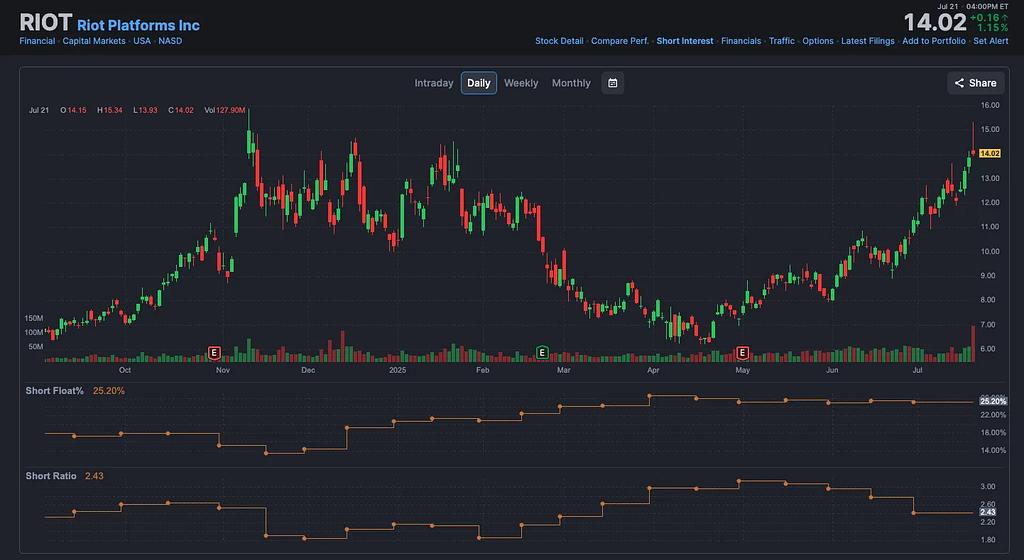Click Riot Platforms Inc company name

click(138, 25)
